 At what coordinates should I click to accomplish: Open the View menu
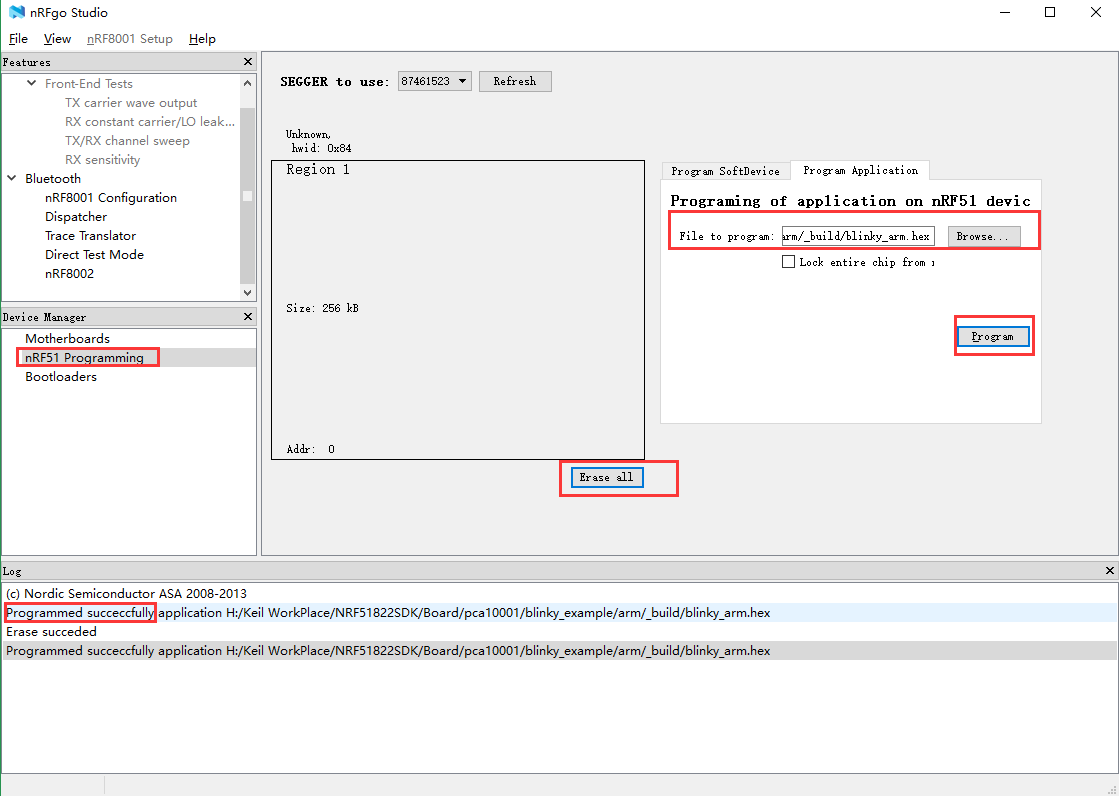[x=57, y=39]
